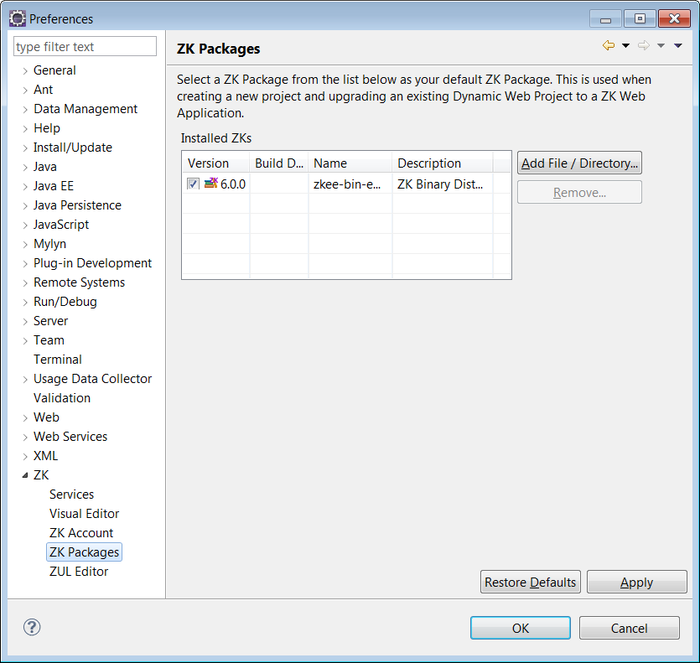Toggle the 6.0.0 ZK package checkbox

193,183
